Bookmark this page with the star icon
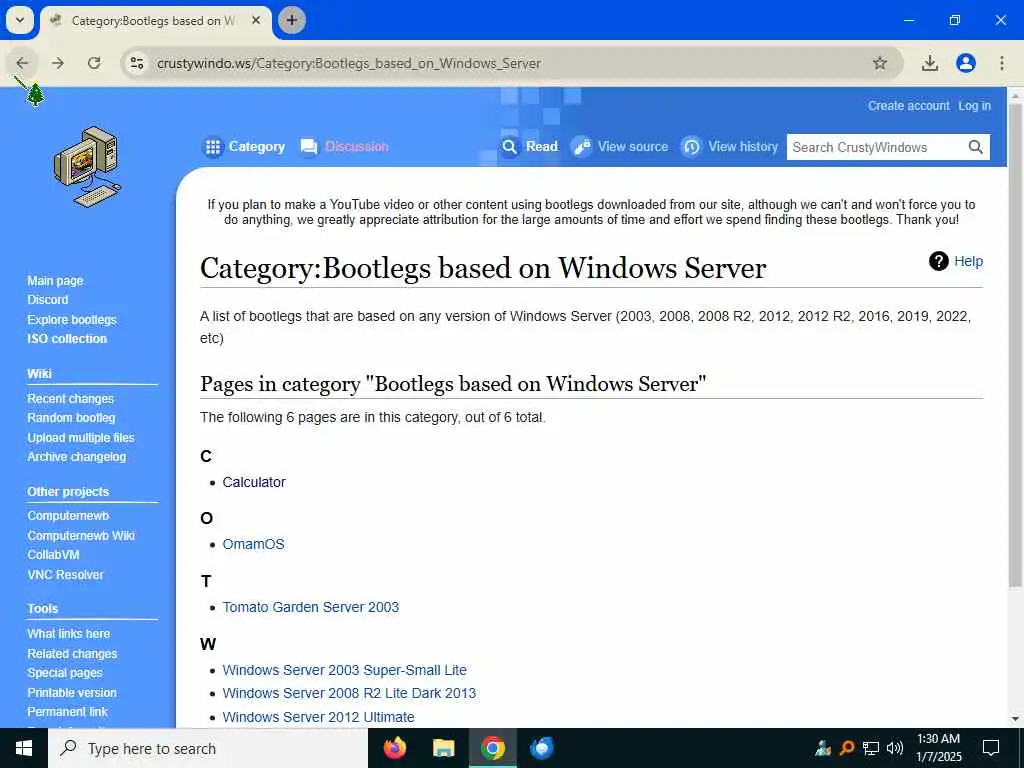This screenshot has height=768, width=1024. pos(880,63)
